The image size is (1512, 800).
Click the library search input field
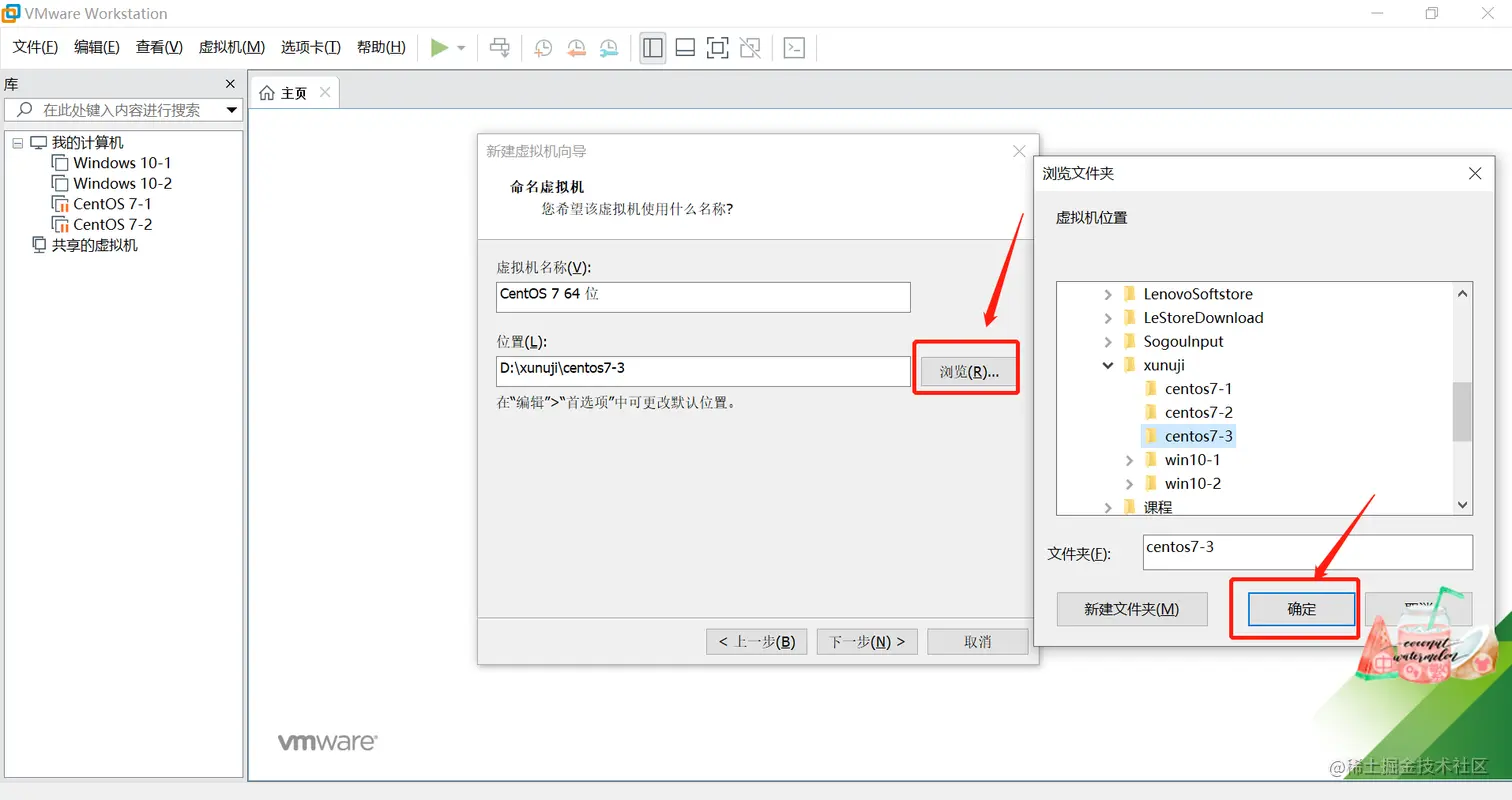click(122, 110)
